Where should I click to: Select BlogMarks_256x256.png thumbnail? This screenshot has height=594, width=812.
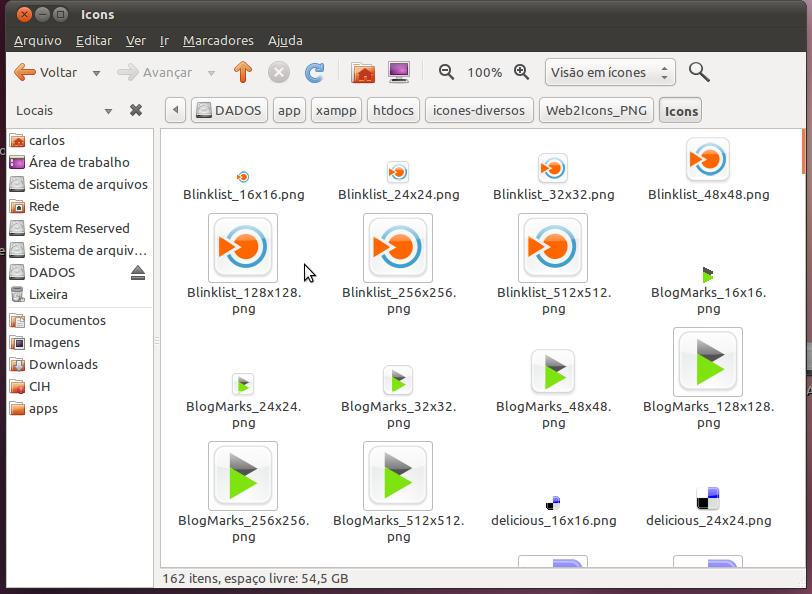[243, 475]
